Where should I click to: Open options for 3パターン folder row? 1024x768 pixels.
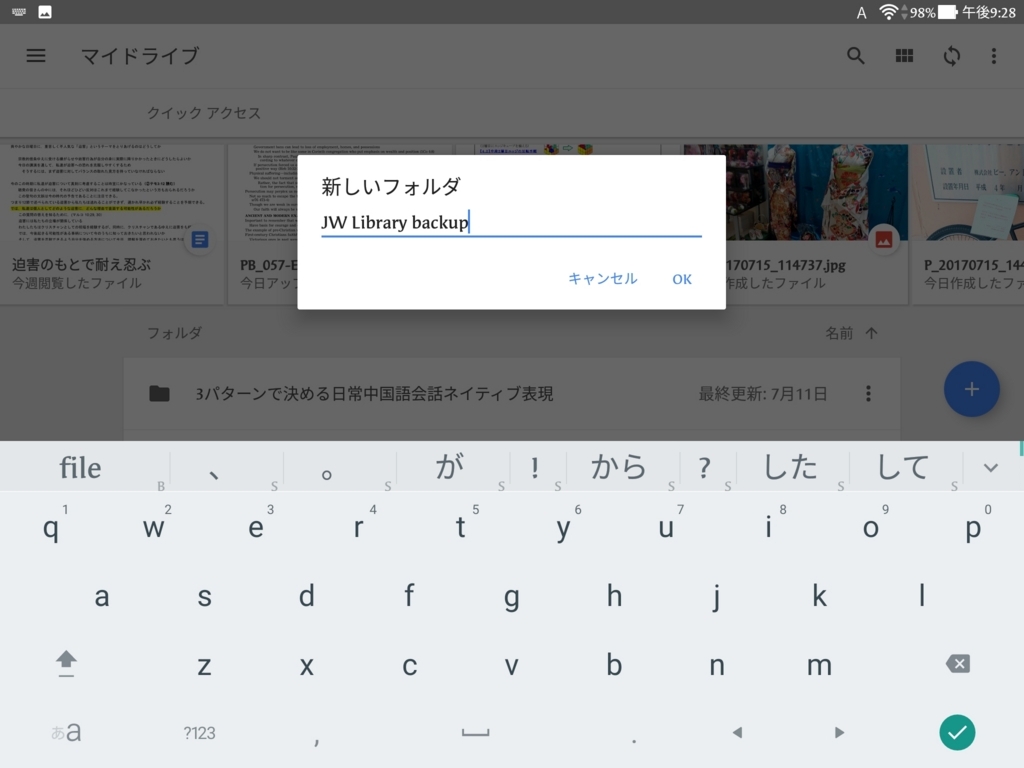coord(868,393)
